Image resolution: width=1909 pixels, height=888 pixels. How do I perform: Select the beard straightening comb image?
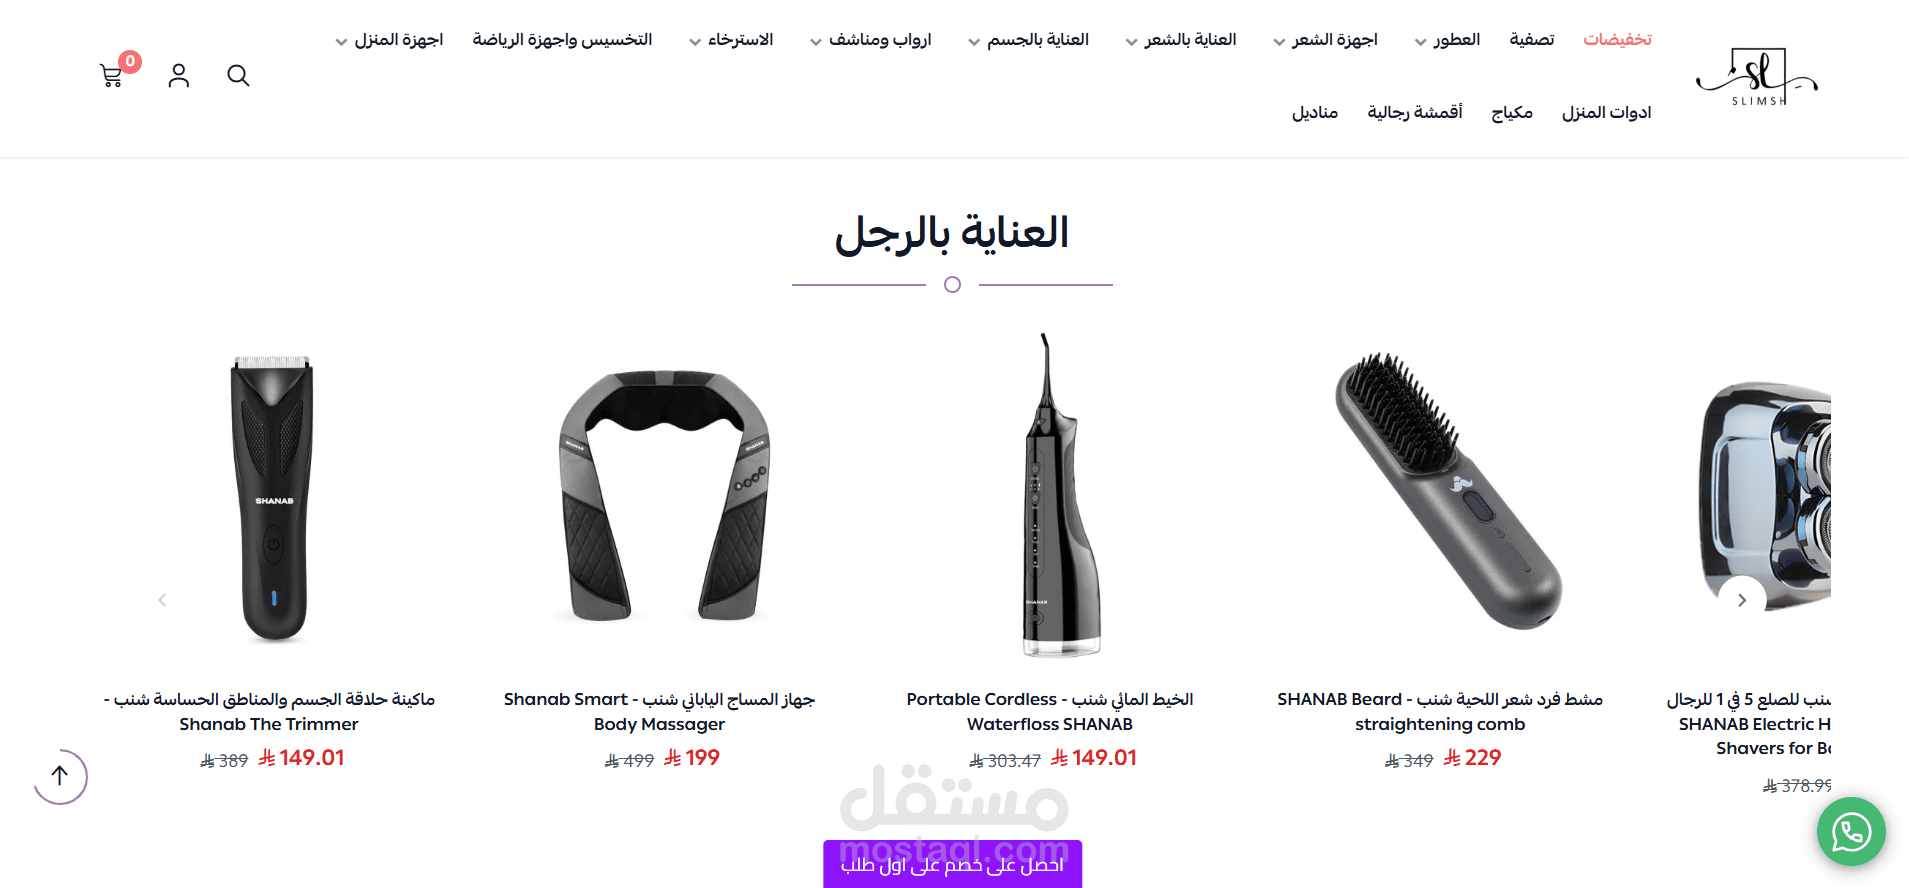tap(1440, 490)
